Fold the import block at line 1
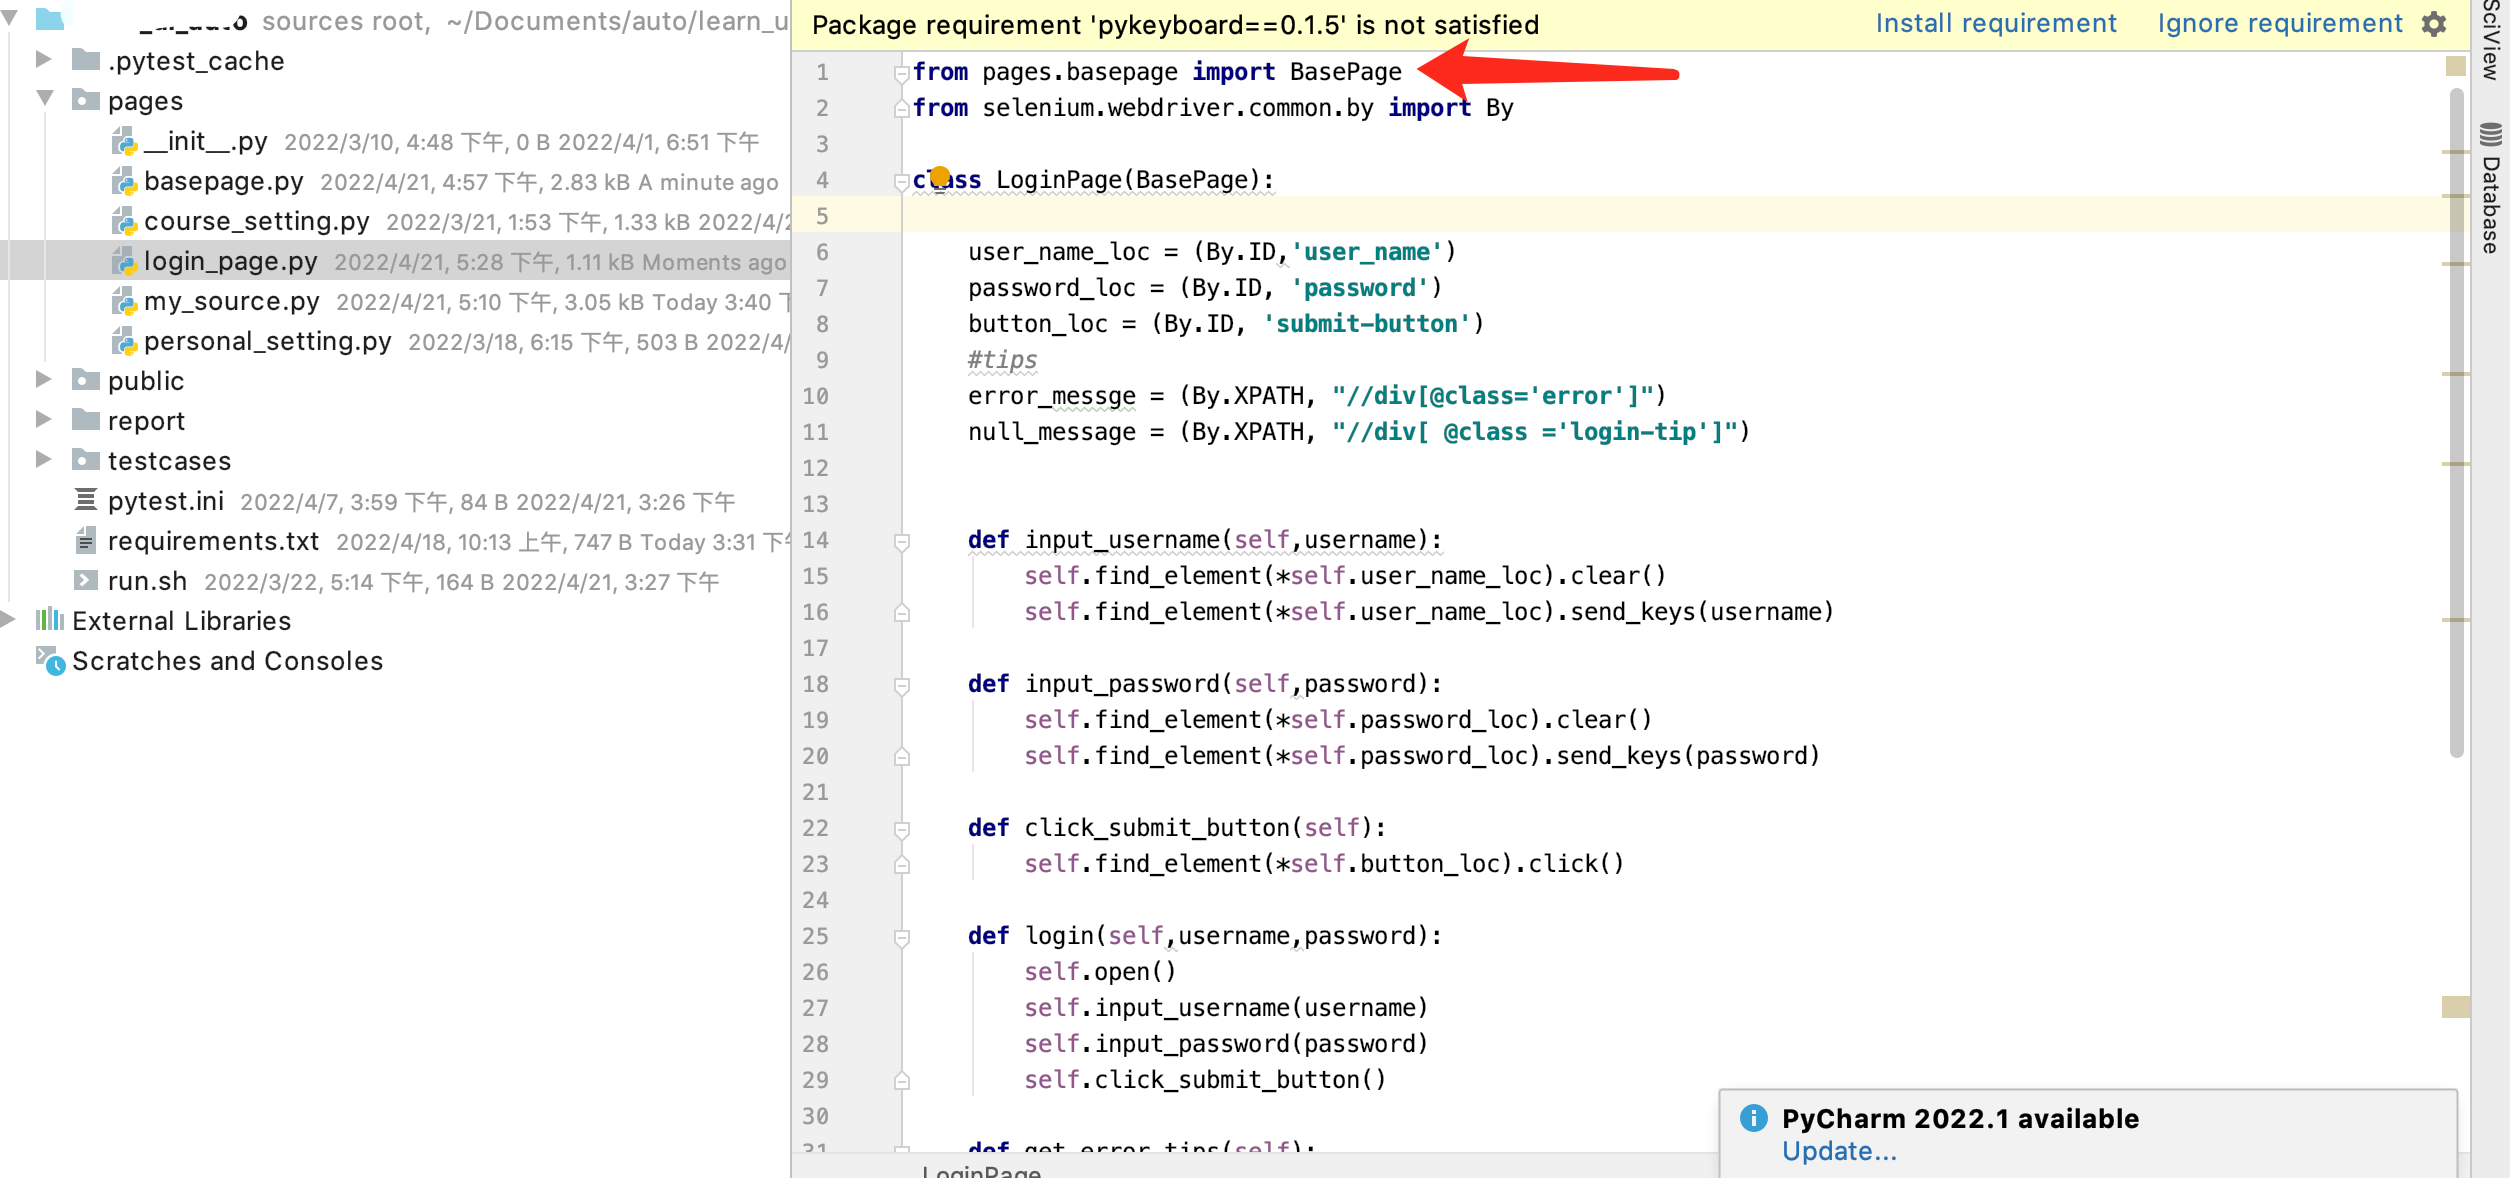Viewport: 2510px width, 1178px height. pos(901,73)
